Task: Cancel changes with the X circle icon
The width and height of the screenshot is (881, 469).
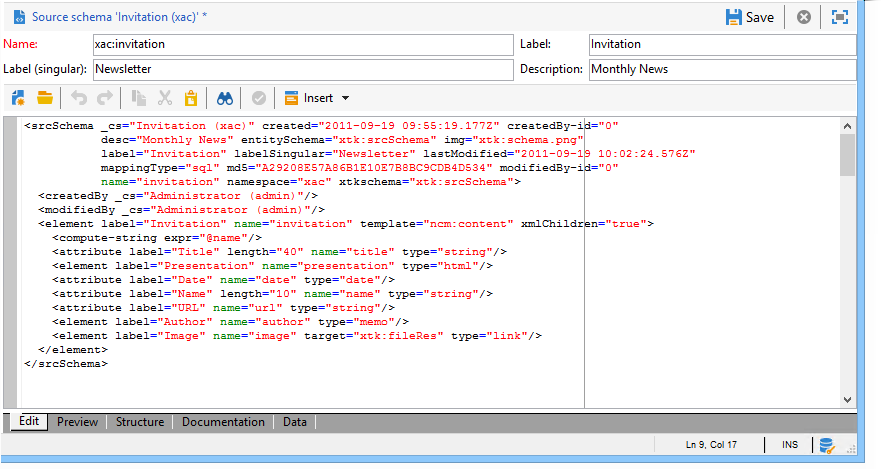Action: pos(804,17)
